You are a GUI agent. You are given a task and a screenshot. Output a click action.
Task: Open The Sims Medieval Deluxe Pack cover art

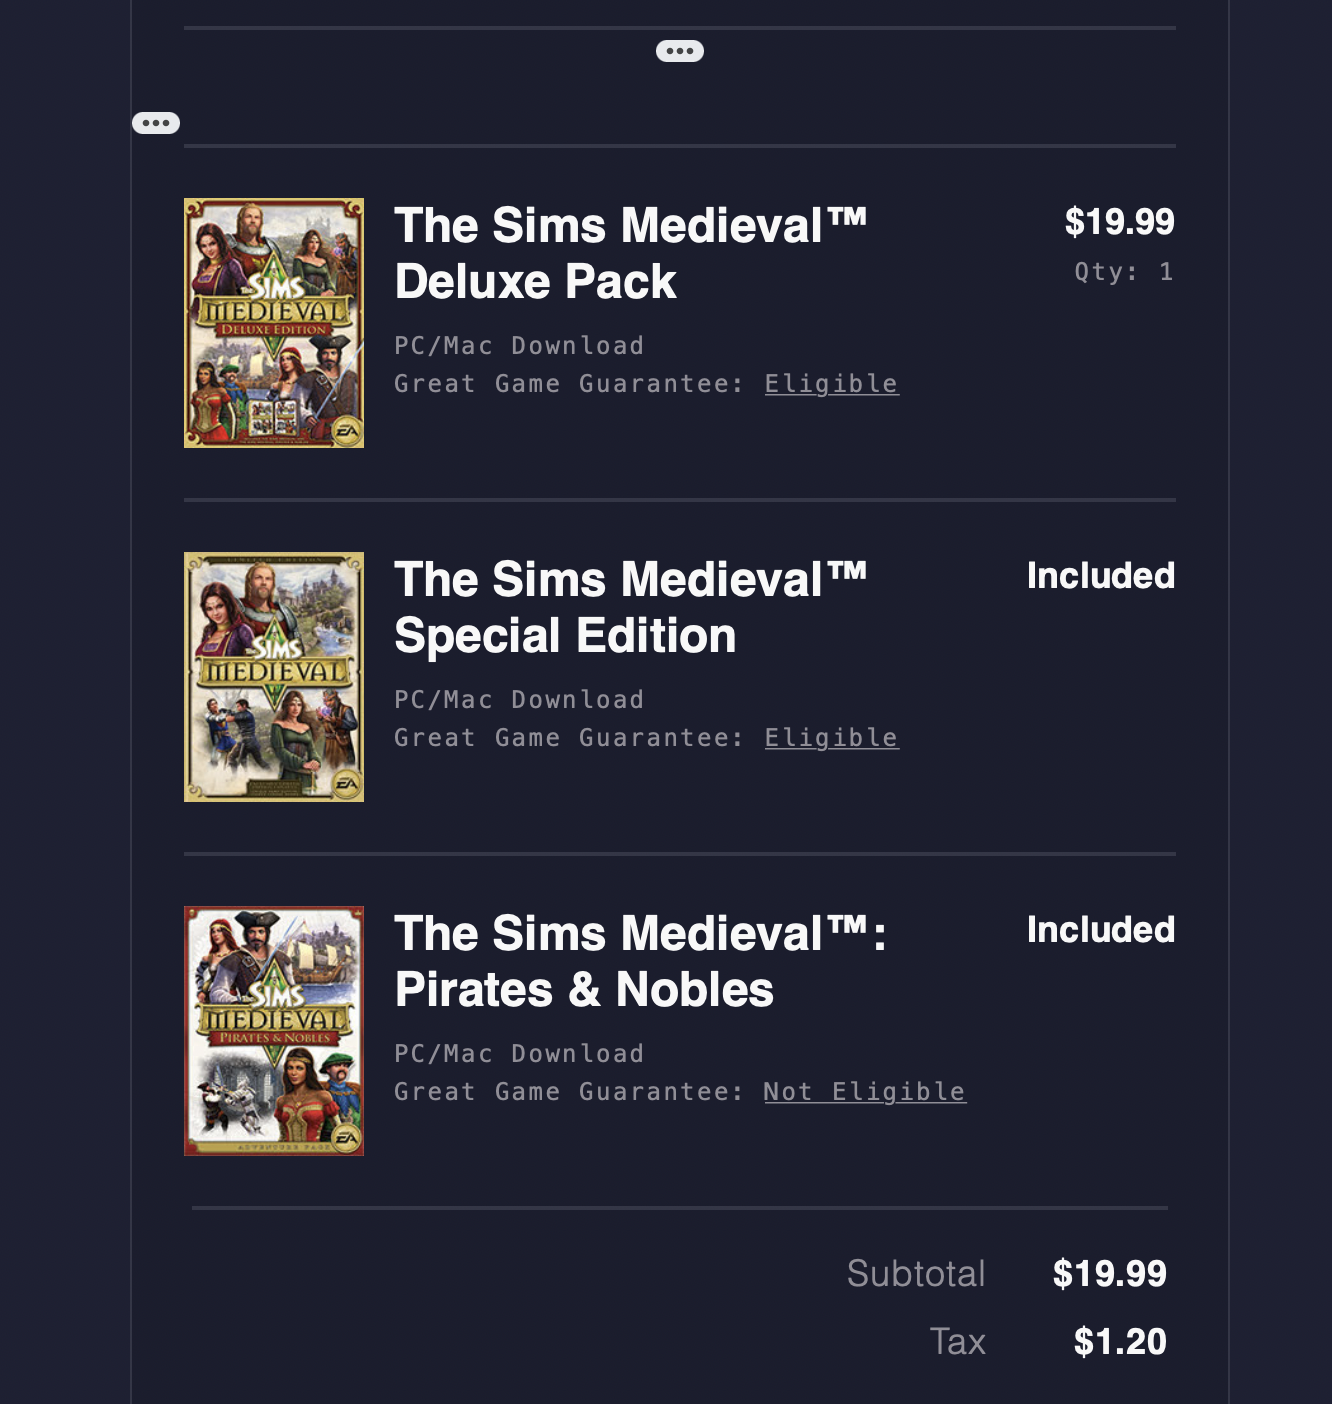point(273,323)
